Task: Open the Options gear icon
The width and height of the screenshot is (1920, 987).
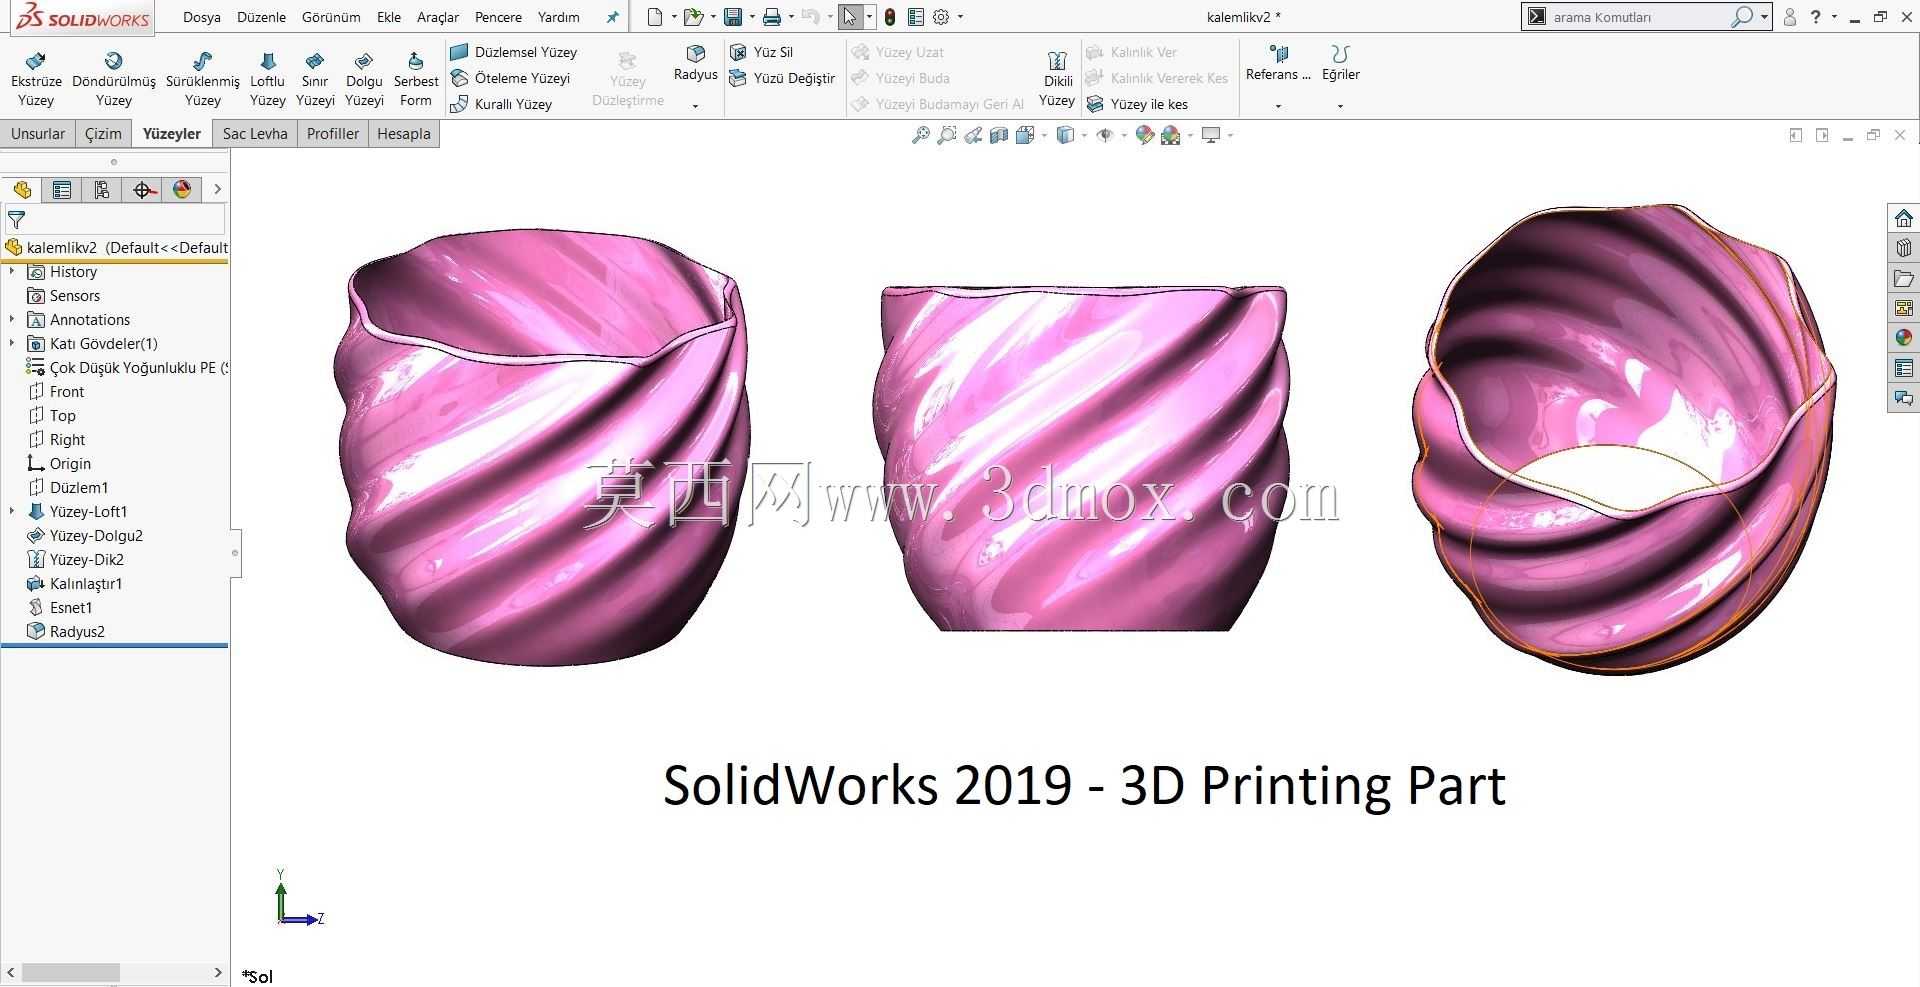Action: 941,17
